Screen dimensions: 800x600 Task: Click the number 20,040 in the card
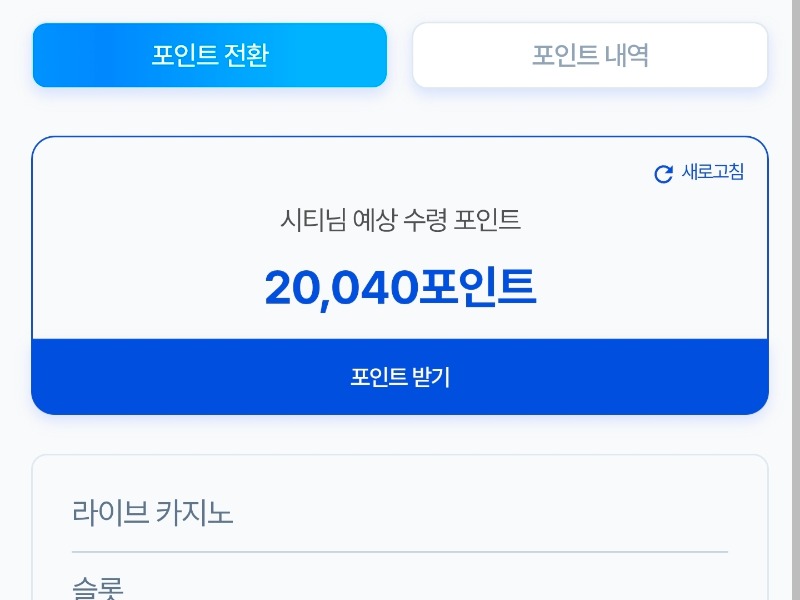click(x=341, y=288)
